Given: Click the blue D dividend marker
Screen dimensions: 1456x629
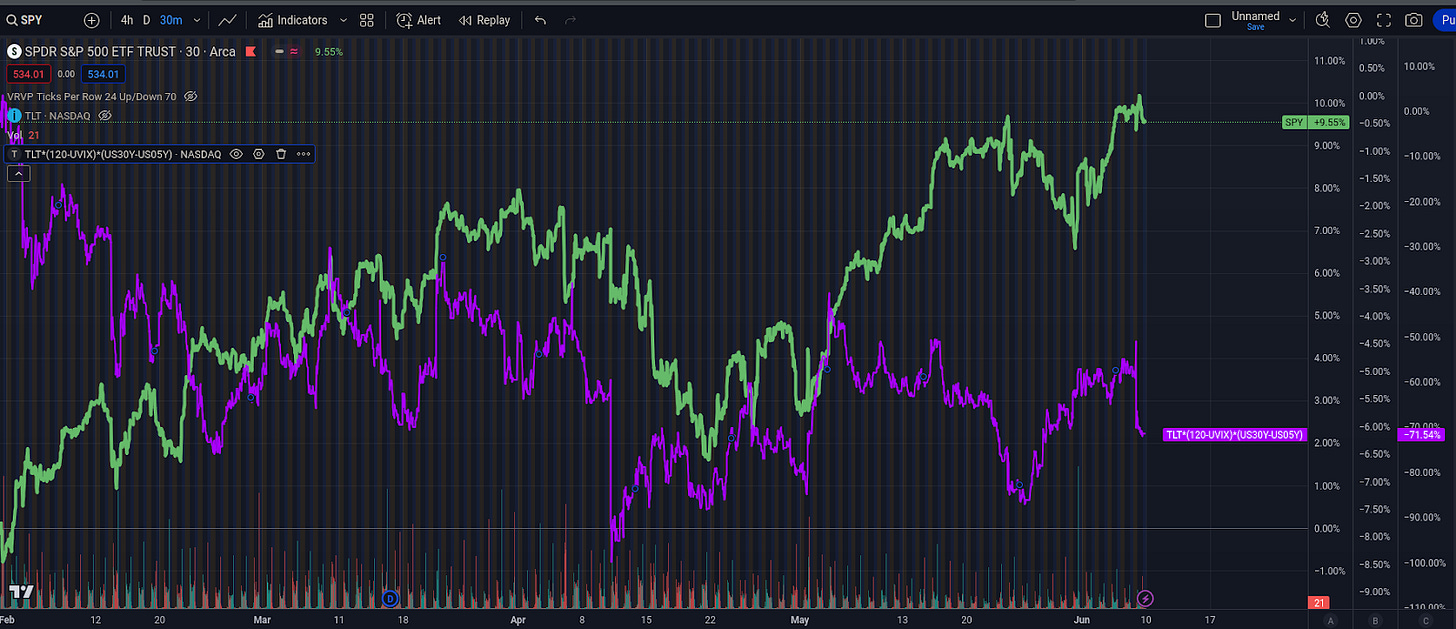Looking at the screenshot, I should coord(390,598).
